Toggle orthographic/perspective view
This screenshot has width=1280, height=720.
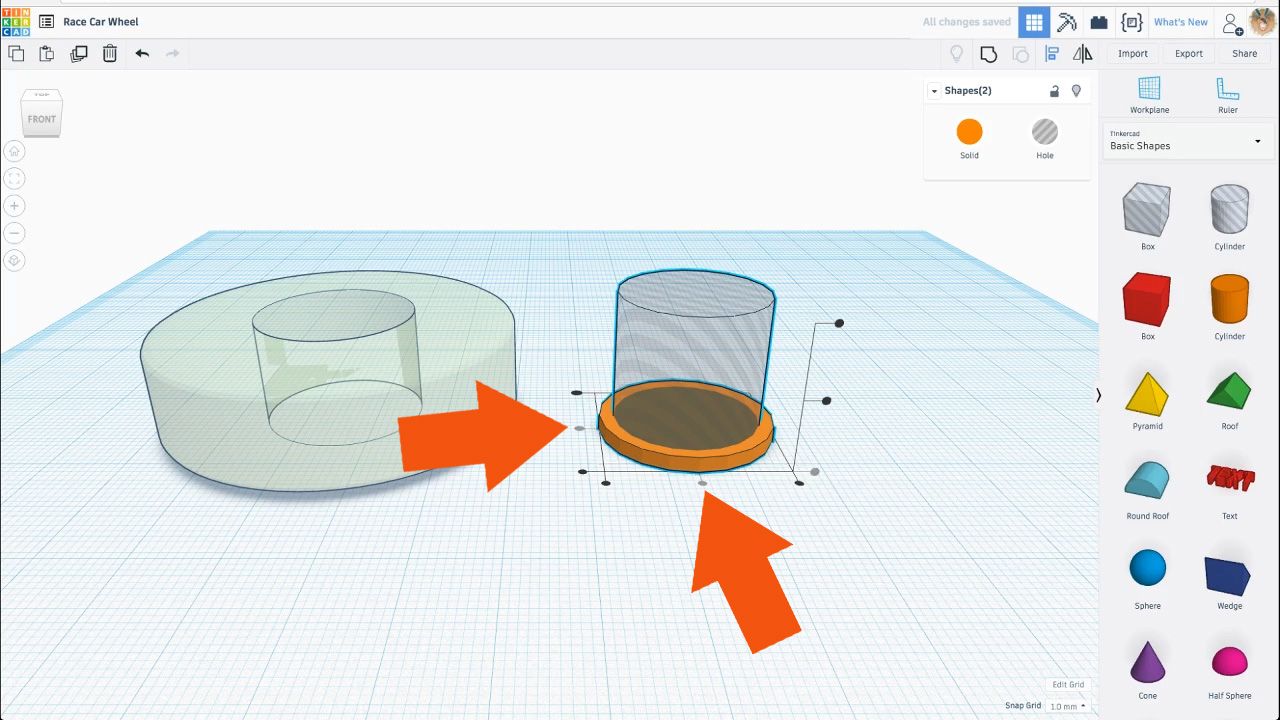(14, 260)
